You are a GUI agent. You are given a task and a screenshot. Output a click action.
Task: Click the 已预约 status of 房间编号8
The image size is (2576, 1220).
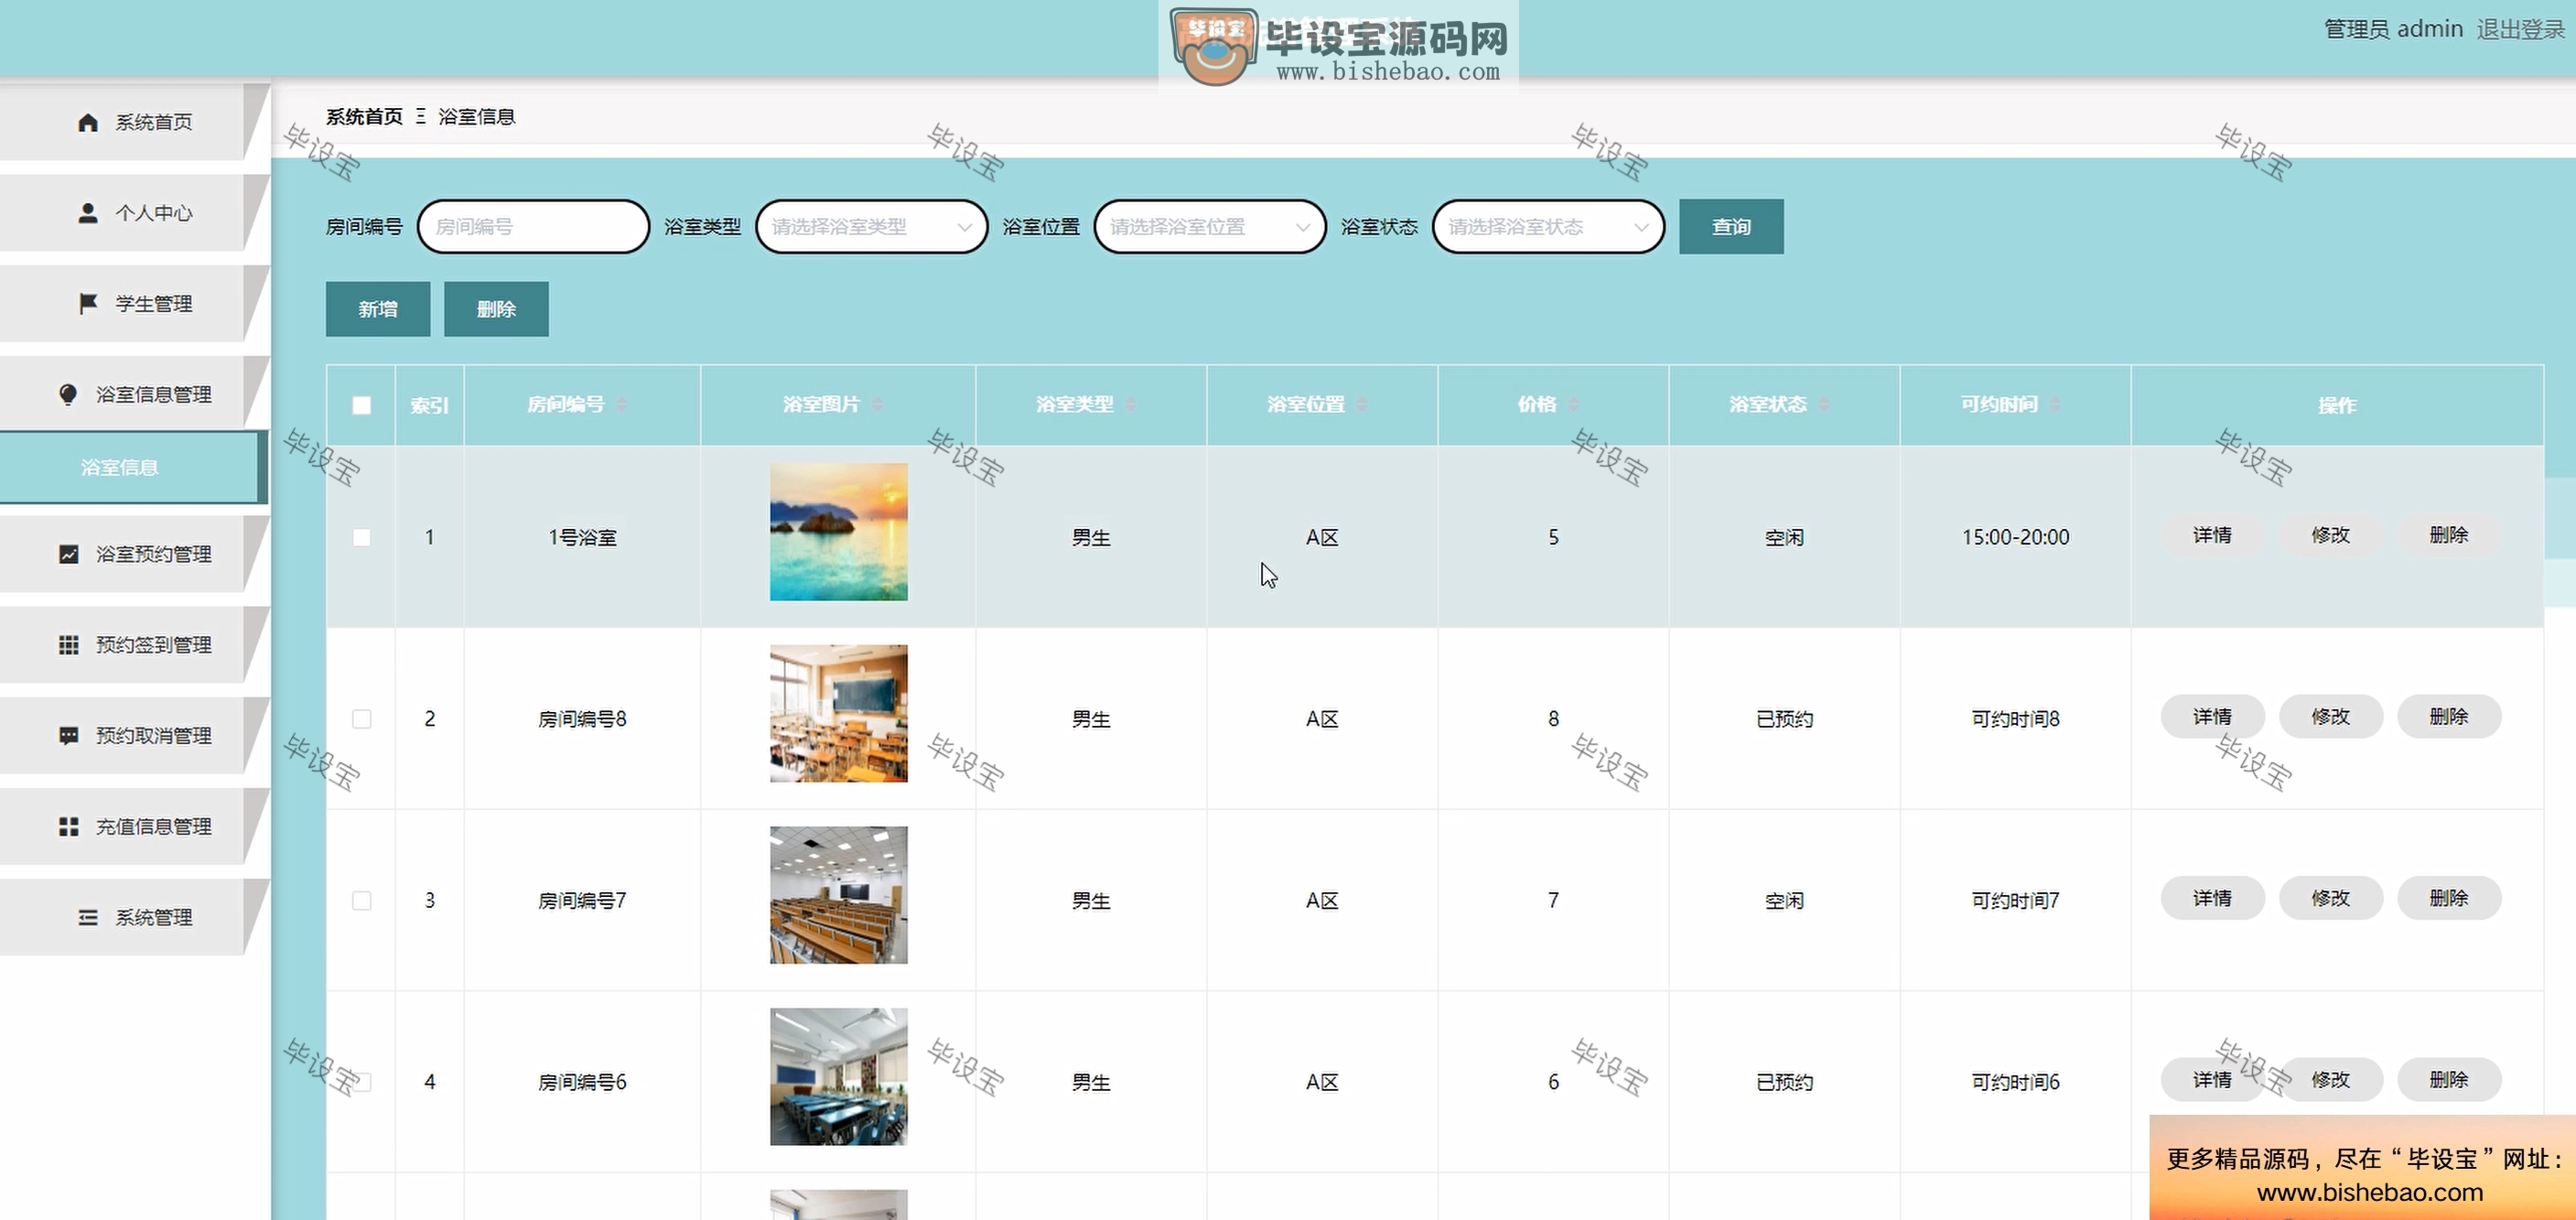click(x=1784, y=719)
